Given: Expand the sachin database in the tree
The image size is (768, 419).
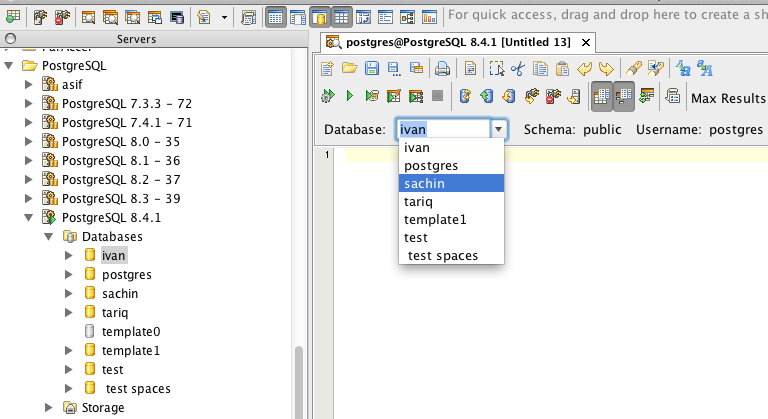Looking at the screenshot, I should pyautogui.click(x=69, y=294).
